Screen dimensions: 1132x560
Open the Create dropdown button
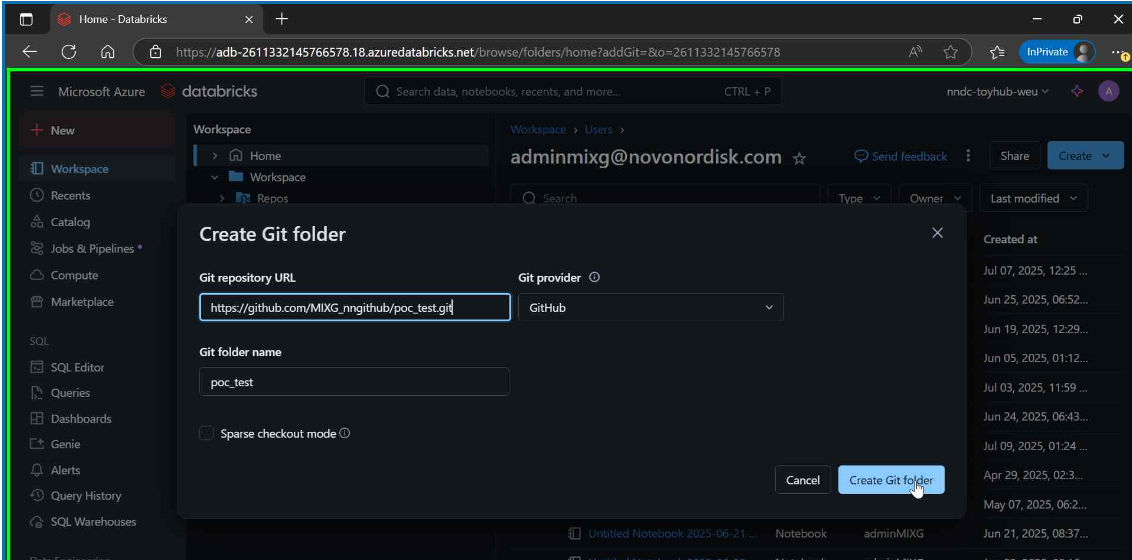point(1085,156)
